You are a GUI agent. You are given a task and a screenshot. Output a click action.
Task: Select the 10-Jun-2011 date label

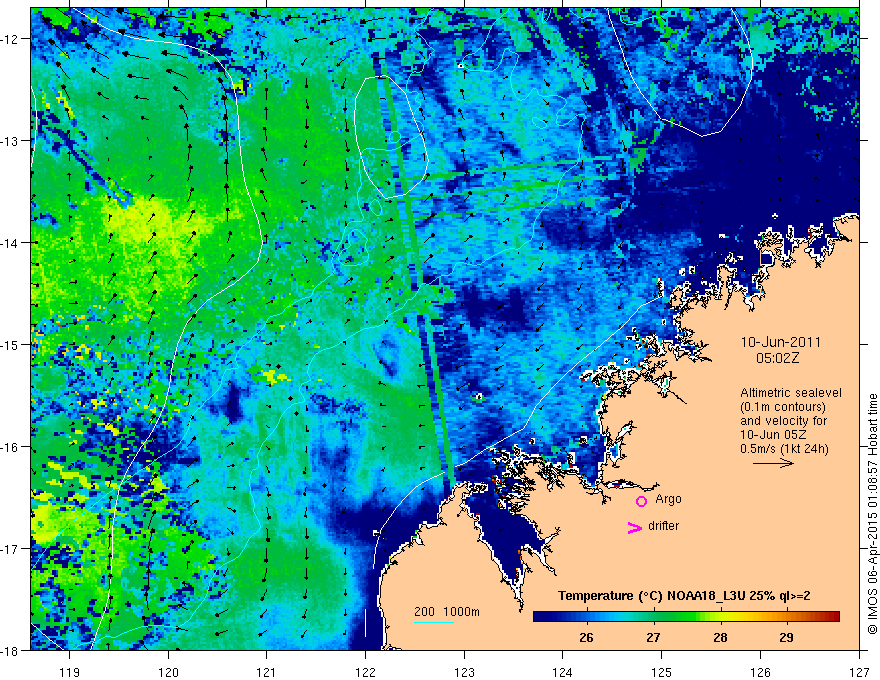[781, 342]
